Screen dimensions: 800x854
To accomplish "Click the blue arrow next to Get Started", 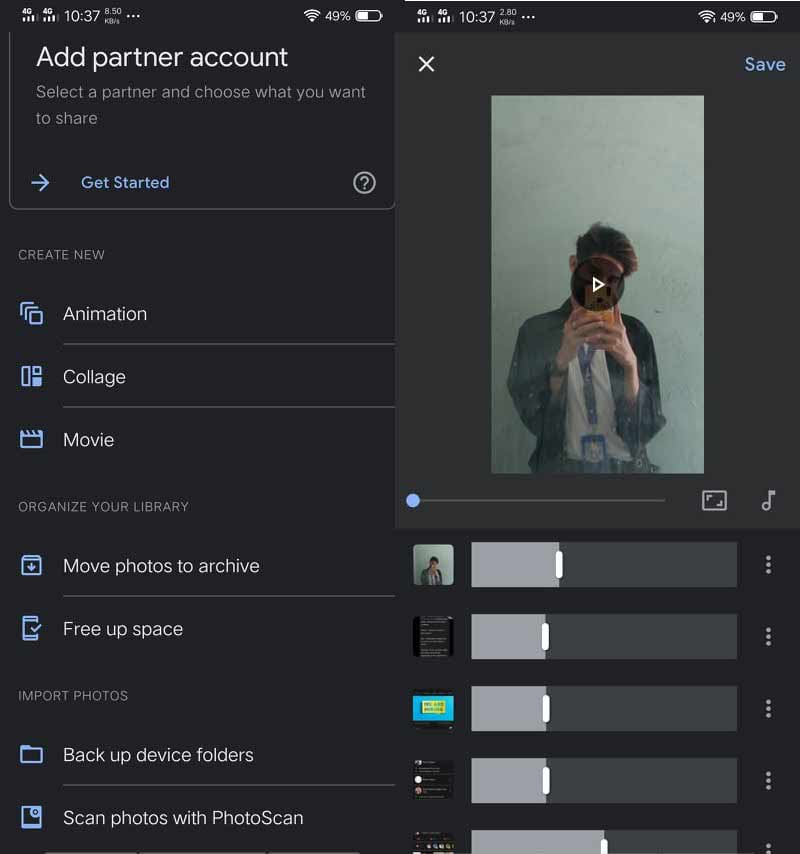I will [40, 182].
